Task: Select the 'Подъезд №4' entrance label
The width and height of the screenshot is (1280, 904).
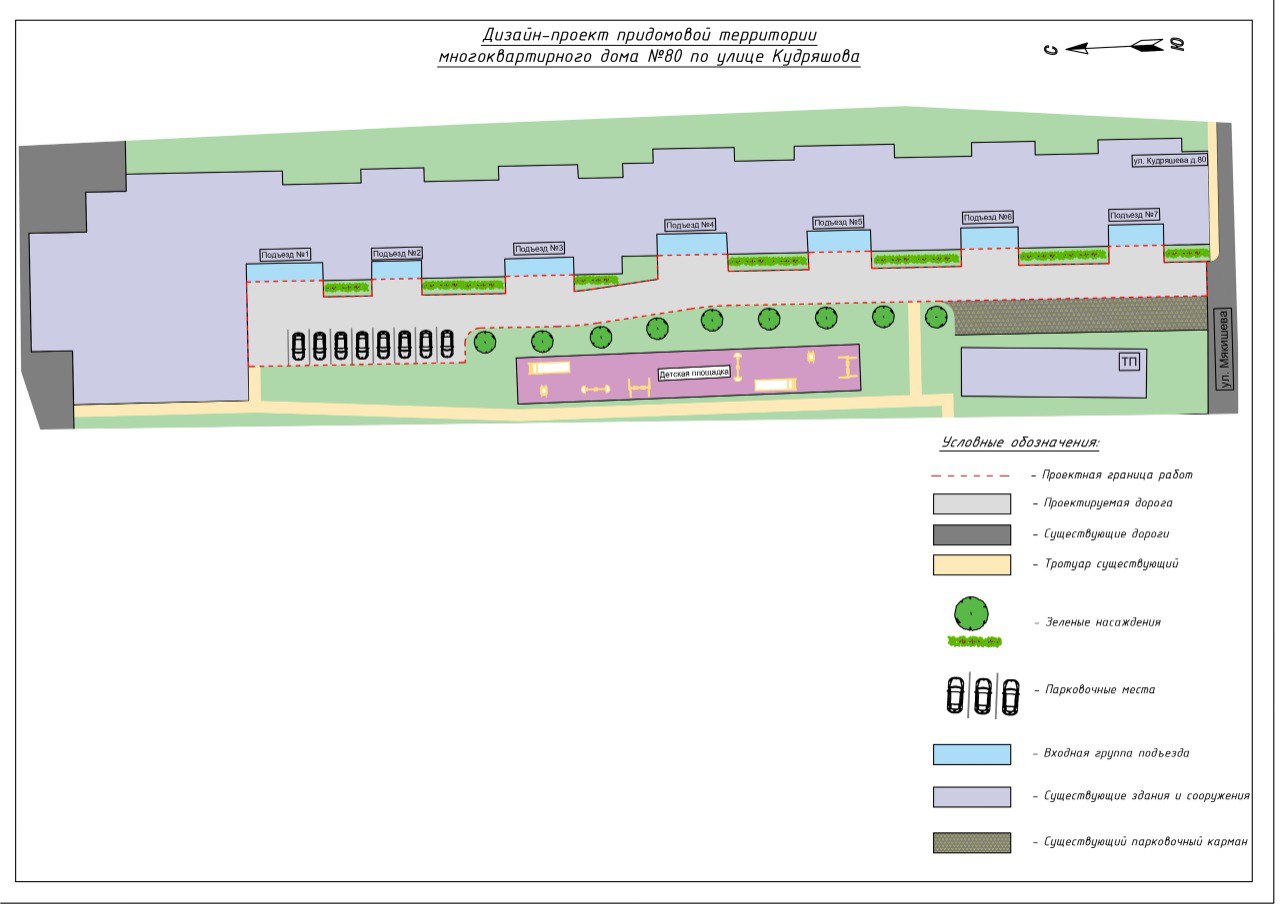Action: pyautogui.click(x=691, y=225)
